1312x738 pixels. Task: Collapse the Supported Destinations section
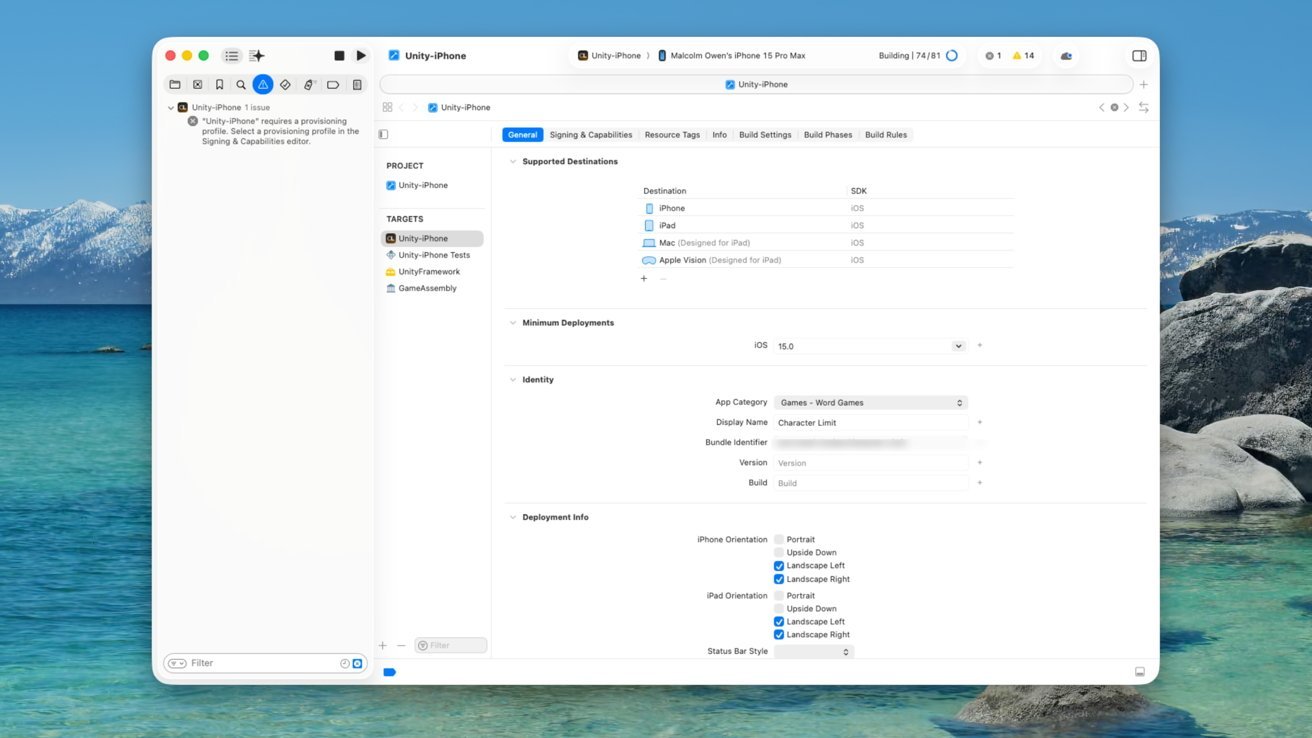point(513,162)
